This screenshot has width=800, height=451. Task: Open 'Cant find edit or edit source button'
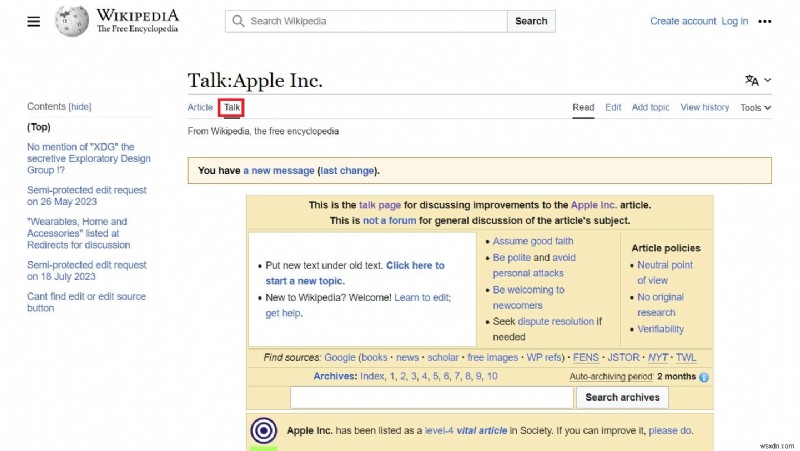pyautogui.click(x=86, y=302)
